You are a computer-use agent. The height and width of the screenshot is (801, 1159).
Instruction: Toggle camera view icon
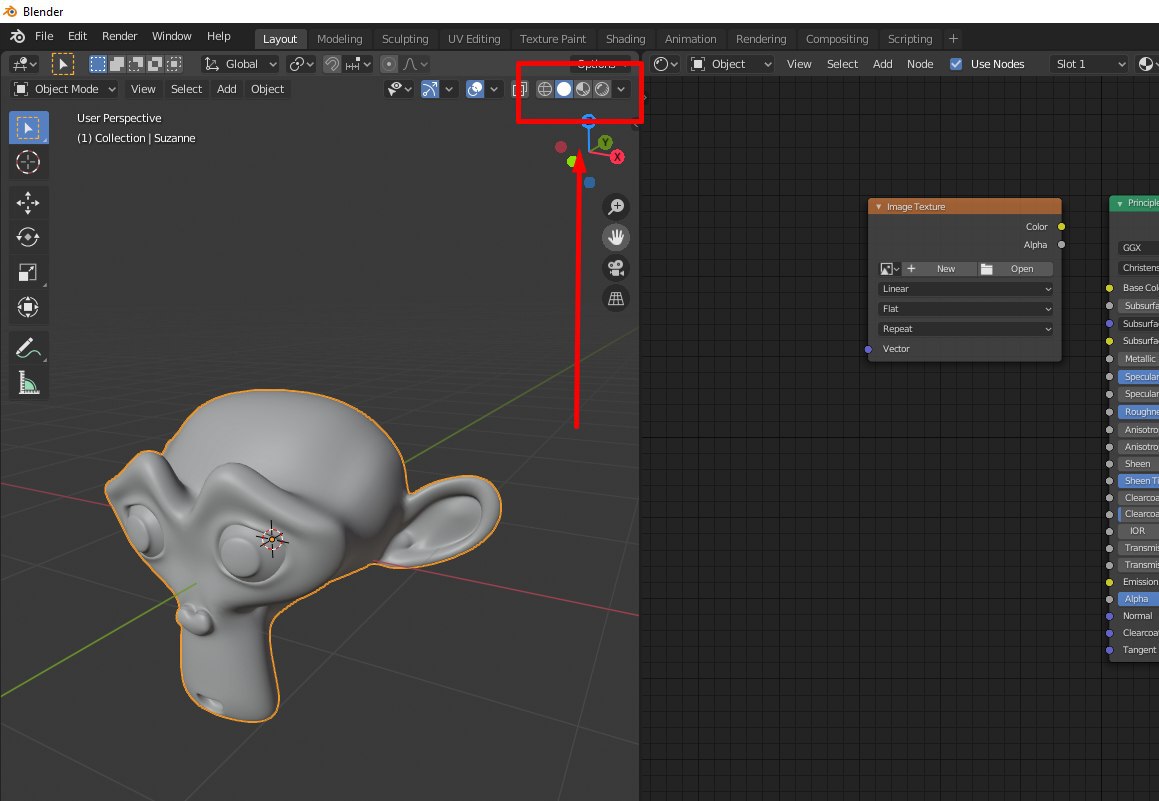(x=616, y=268)
